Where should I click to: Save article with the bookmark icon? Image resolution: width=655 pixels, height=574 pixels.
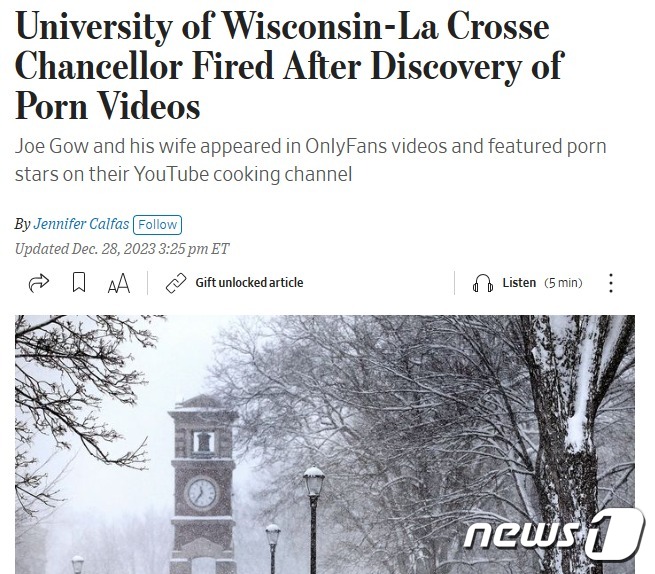[79, 282]
